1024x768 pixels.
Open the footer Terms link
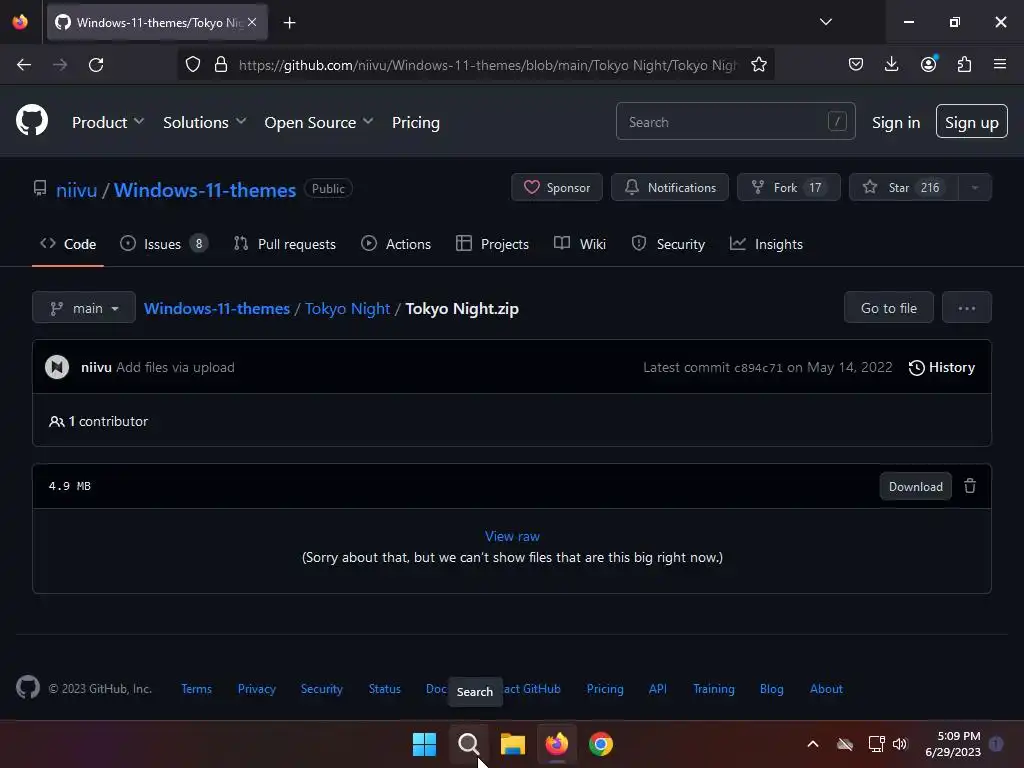click(197, 689)
